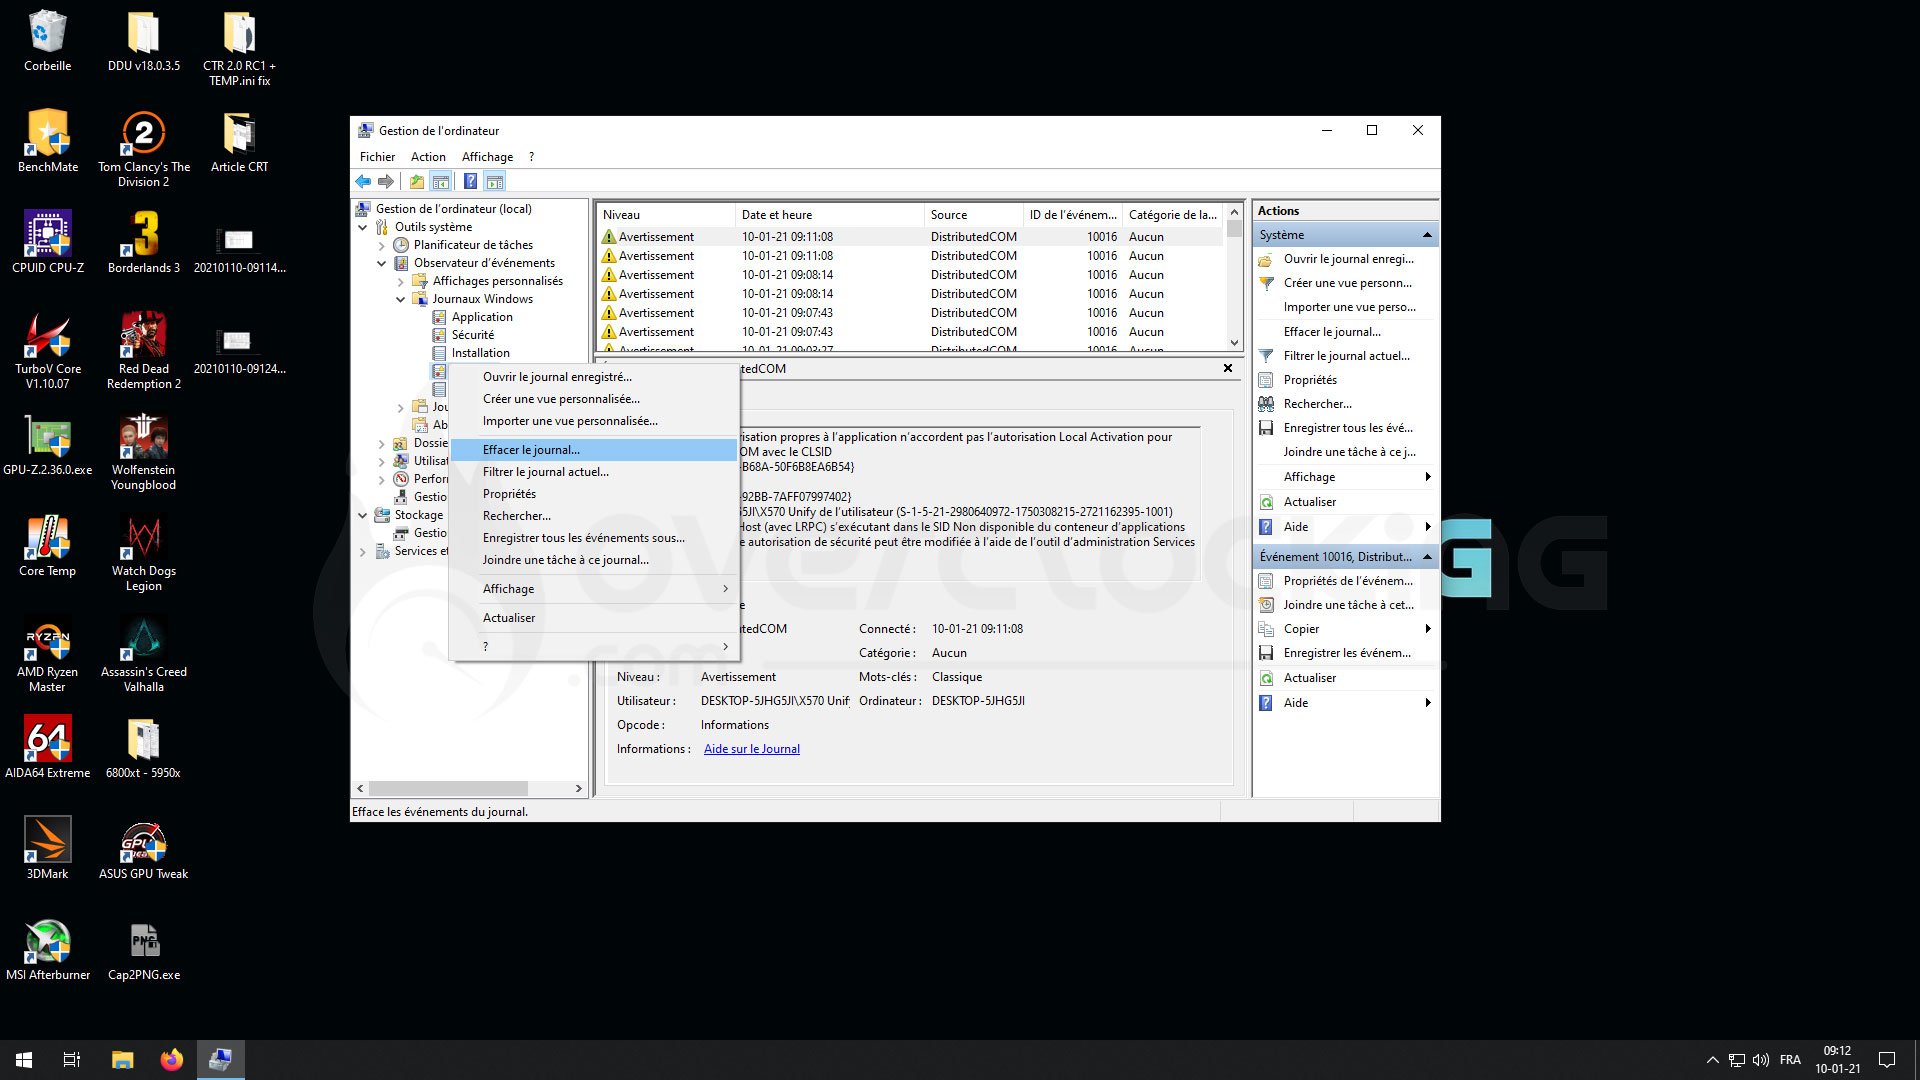Choose Actualiser in the context menu
Screen dimensions: 1920x1080
(x=594, y=618)
